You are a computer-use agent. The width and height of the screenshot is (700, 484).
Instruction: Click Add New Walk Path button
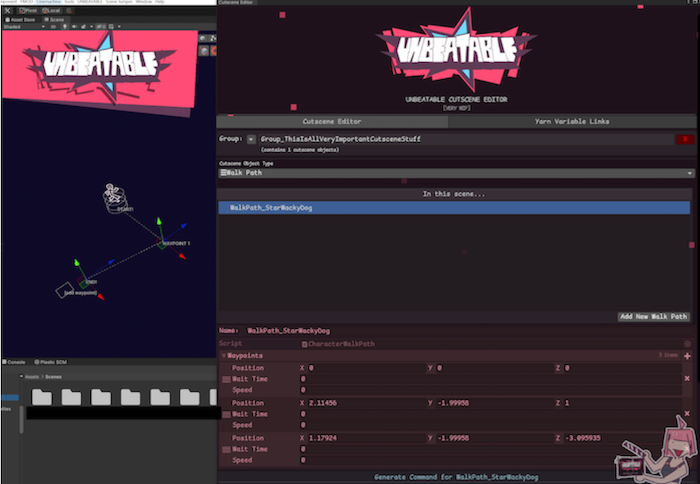tap(654, 317)
